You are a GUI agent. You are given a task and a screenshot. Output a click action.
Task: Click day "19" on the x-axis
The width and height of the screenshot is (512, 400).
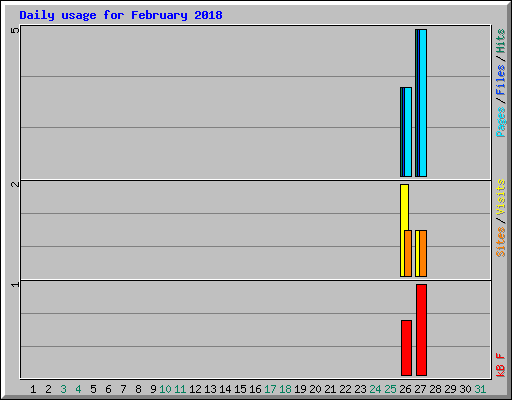(300, 389)
